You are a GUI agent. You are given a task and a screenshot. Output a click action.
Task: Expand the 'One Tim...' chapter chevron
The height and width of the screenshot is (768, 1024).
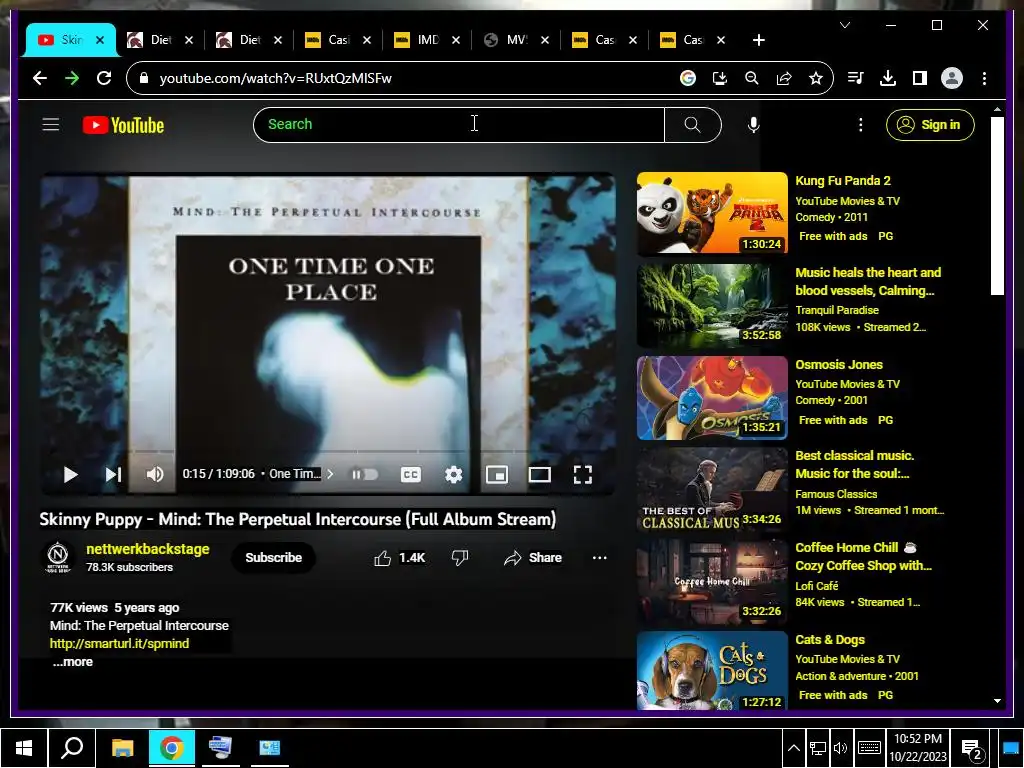330,474
